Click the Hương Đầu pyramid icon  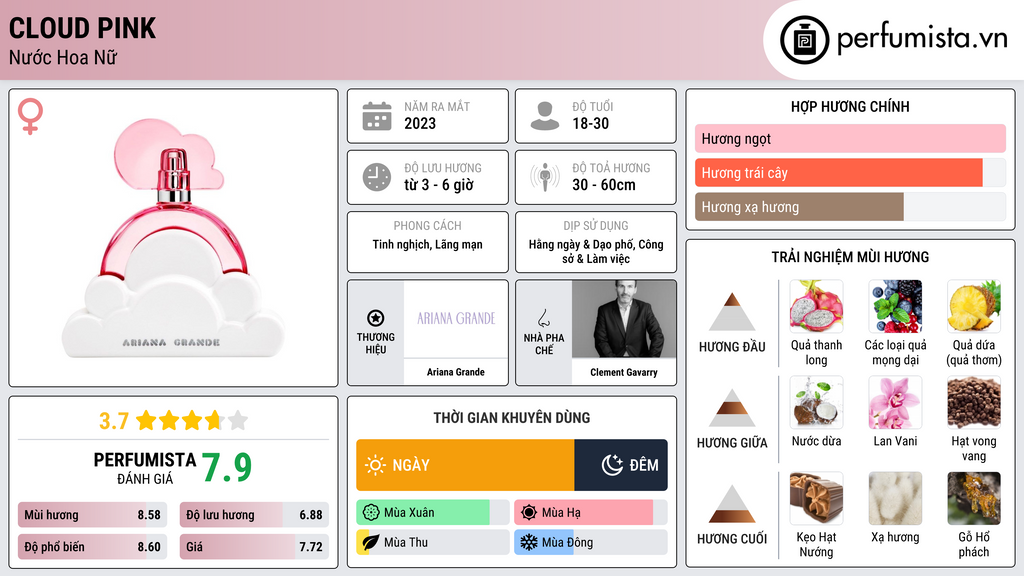click(x=732, y=312)
